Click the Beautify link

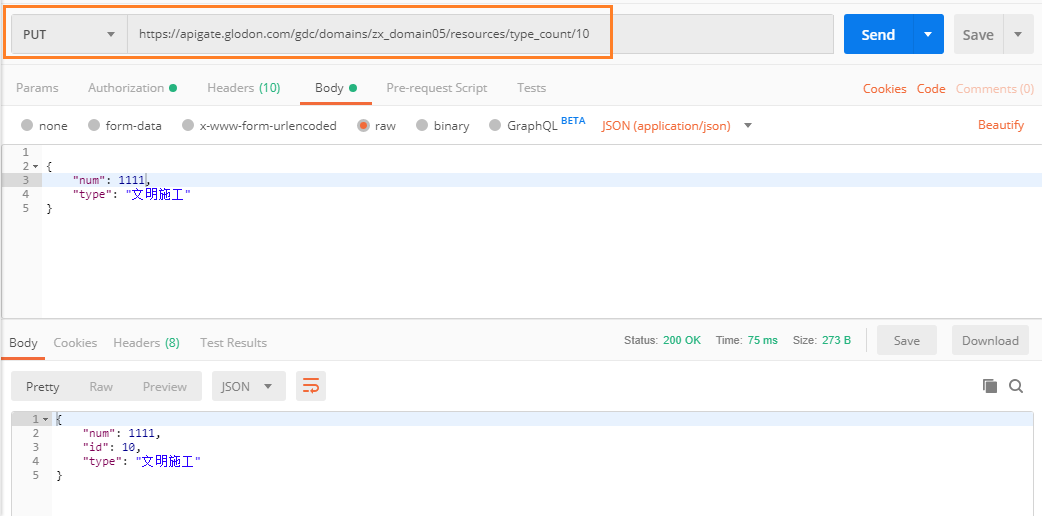click(x=1000, y=125)
